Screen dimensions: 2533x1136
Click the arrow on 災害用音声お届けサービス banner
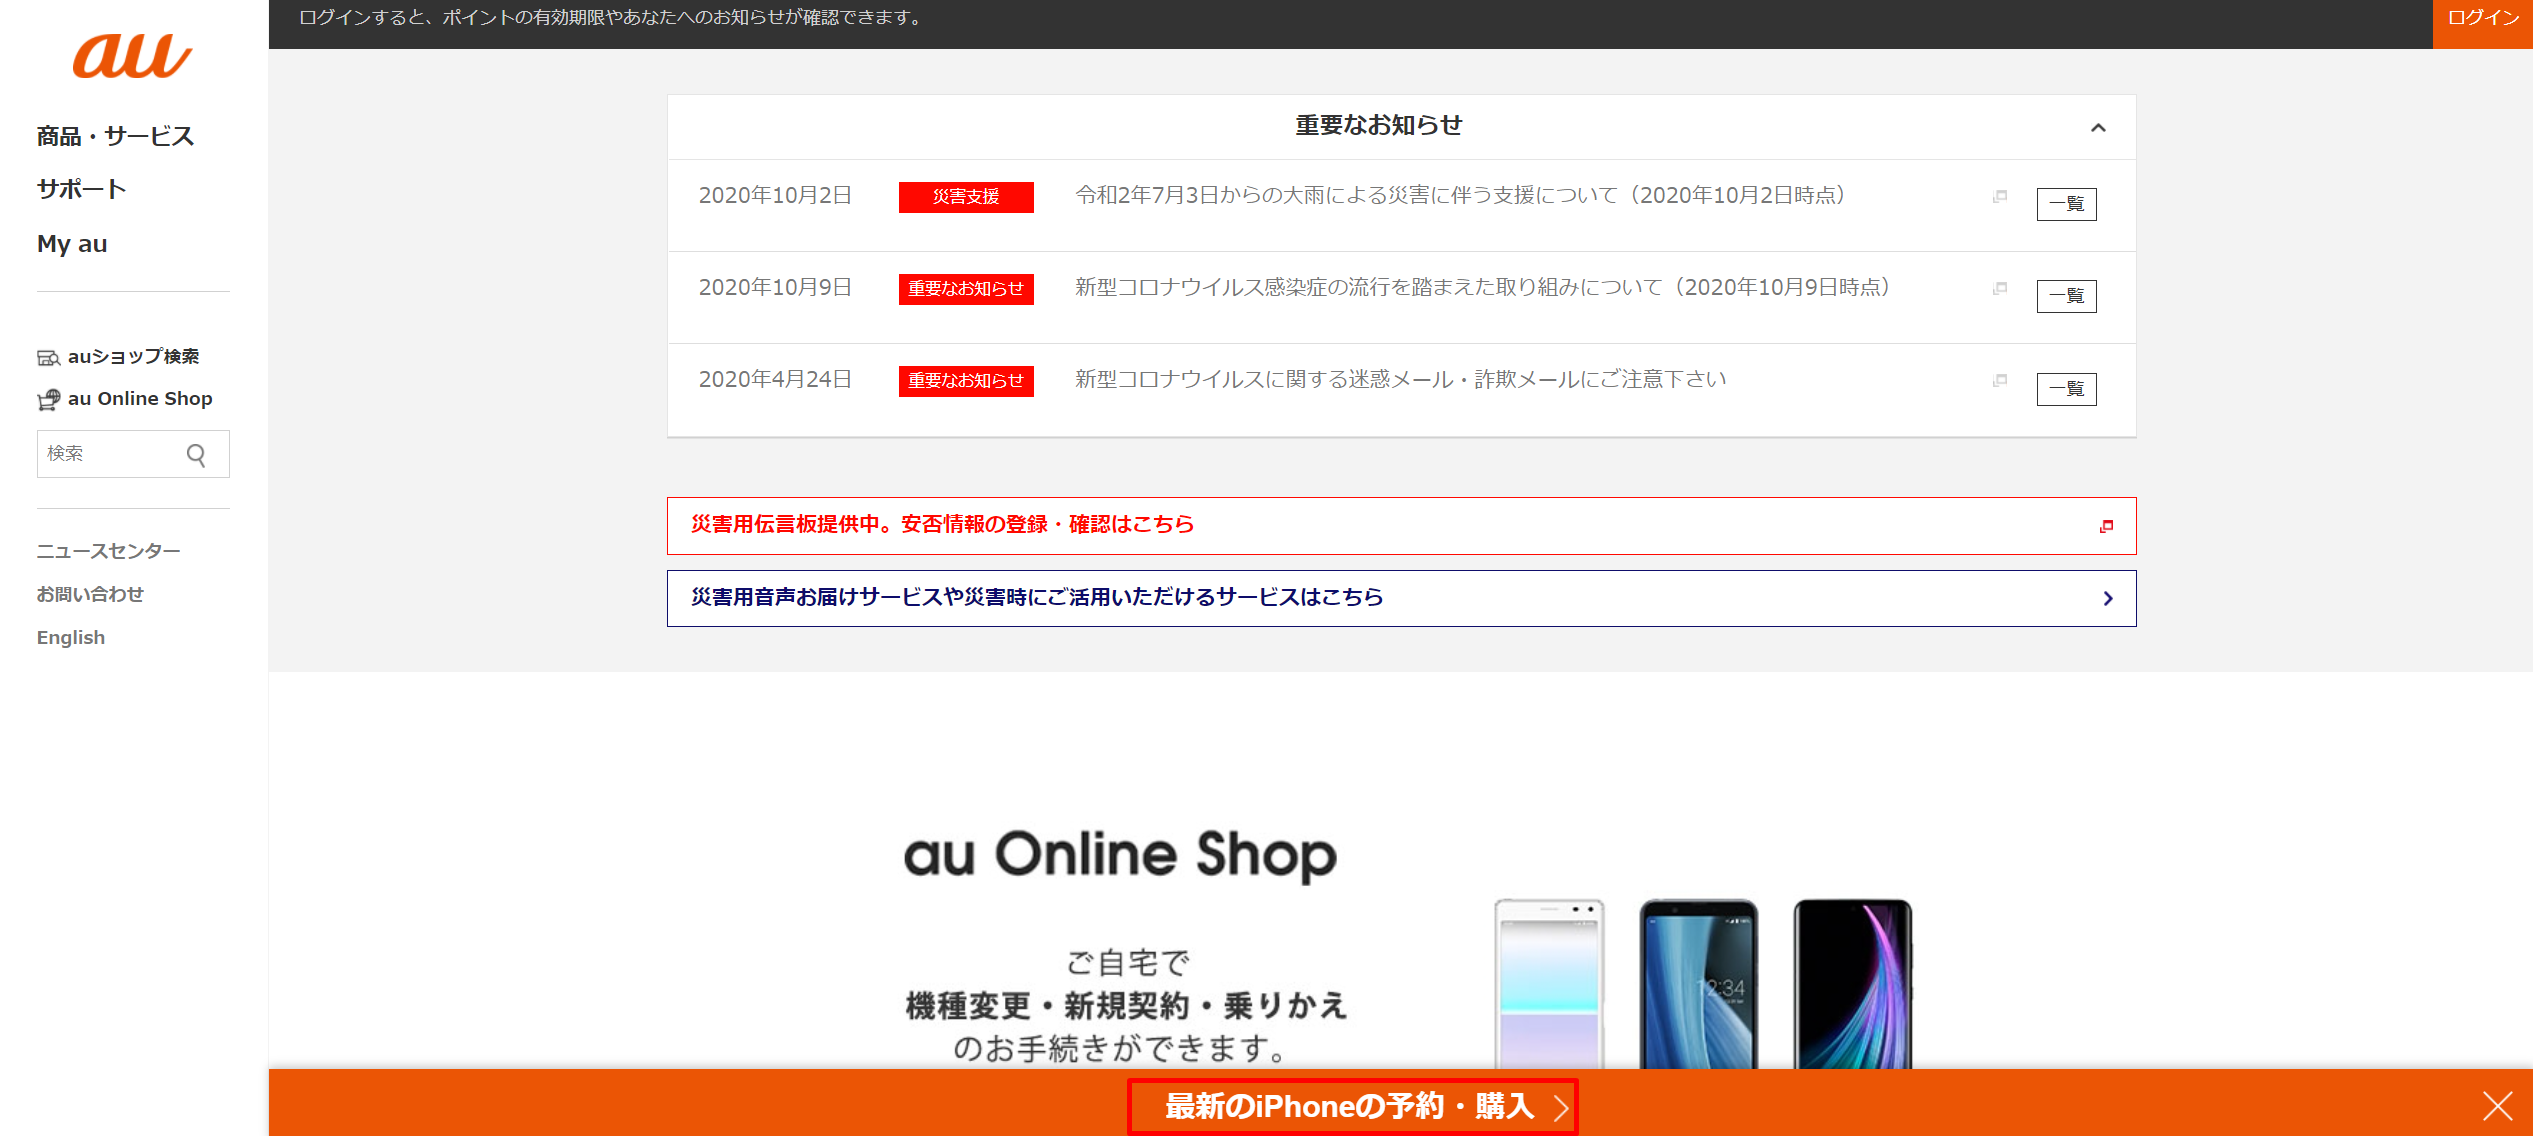2108,598
